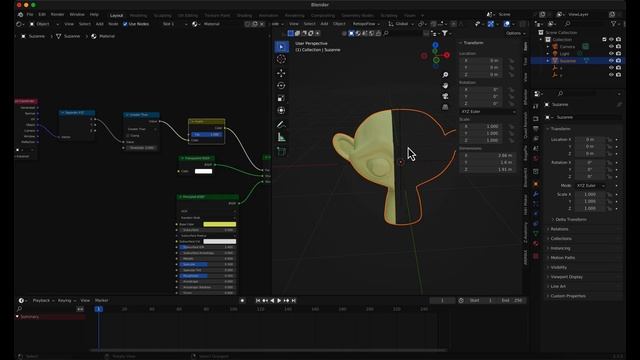This screenshot has height=360, width=640.
Task: Click the Suzanne mesh icon in node breadcrumb
Action: point(59,36)
